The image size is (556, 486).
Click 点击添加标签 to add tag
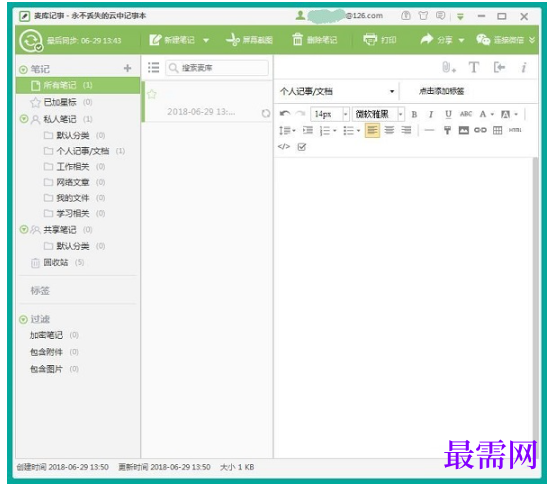pyautogui.click(x=441, y=91)
